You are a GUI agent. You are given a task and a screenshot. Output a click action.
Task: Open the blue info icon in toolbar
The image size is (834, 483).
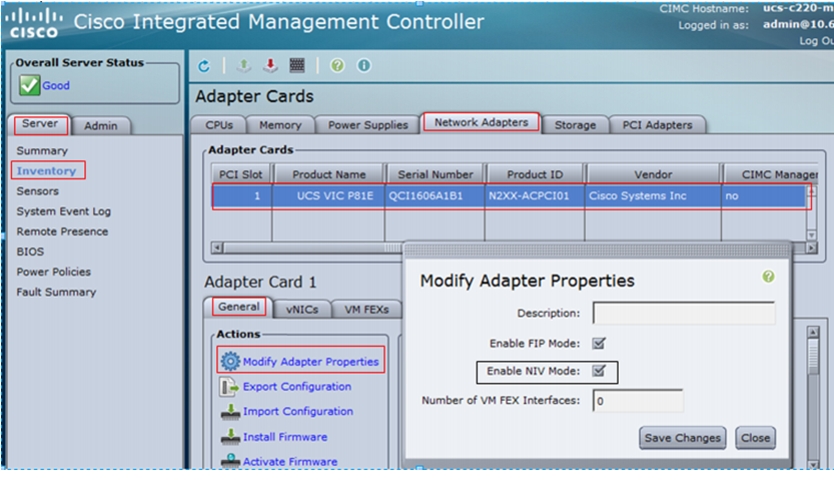point(364,65)
